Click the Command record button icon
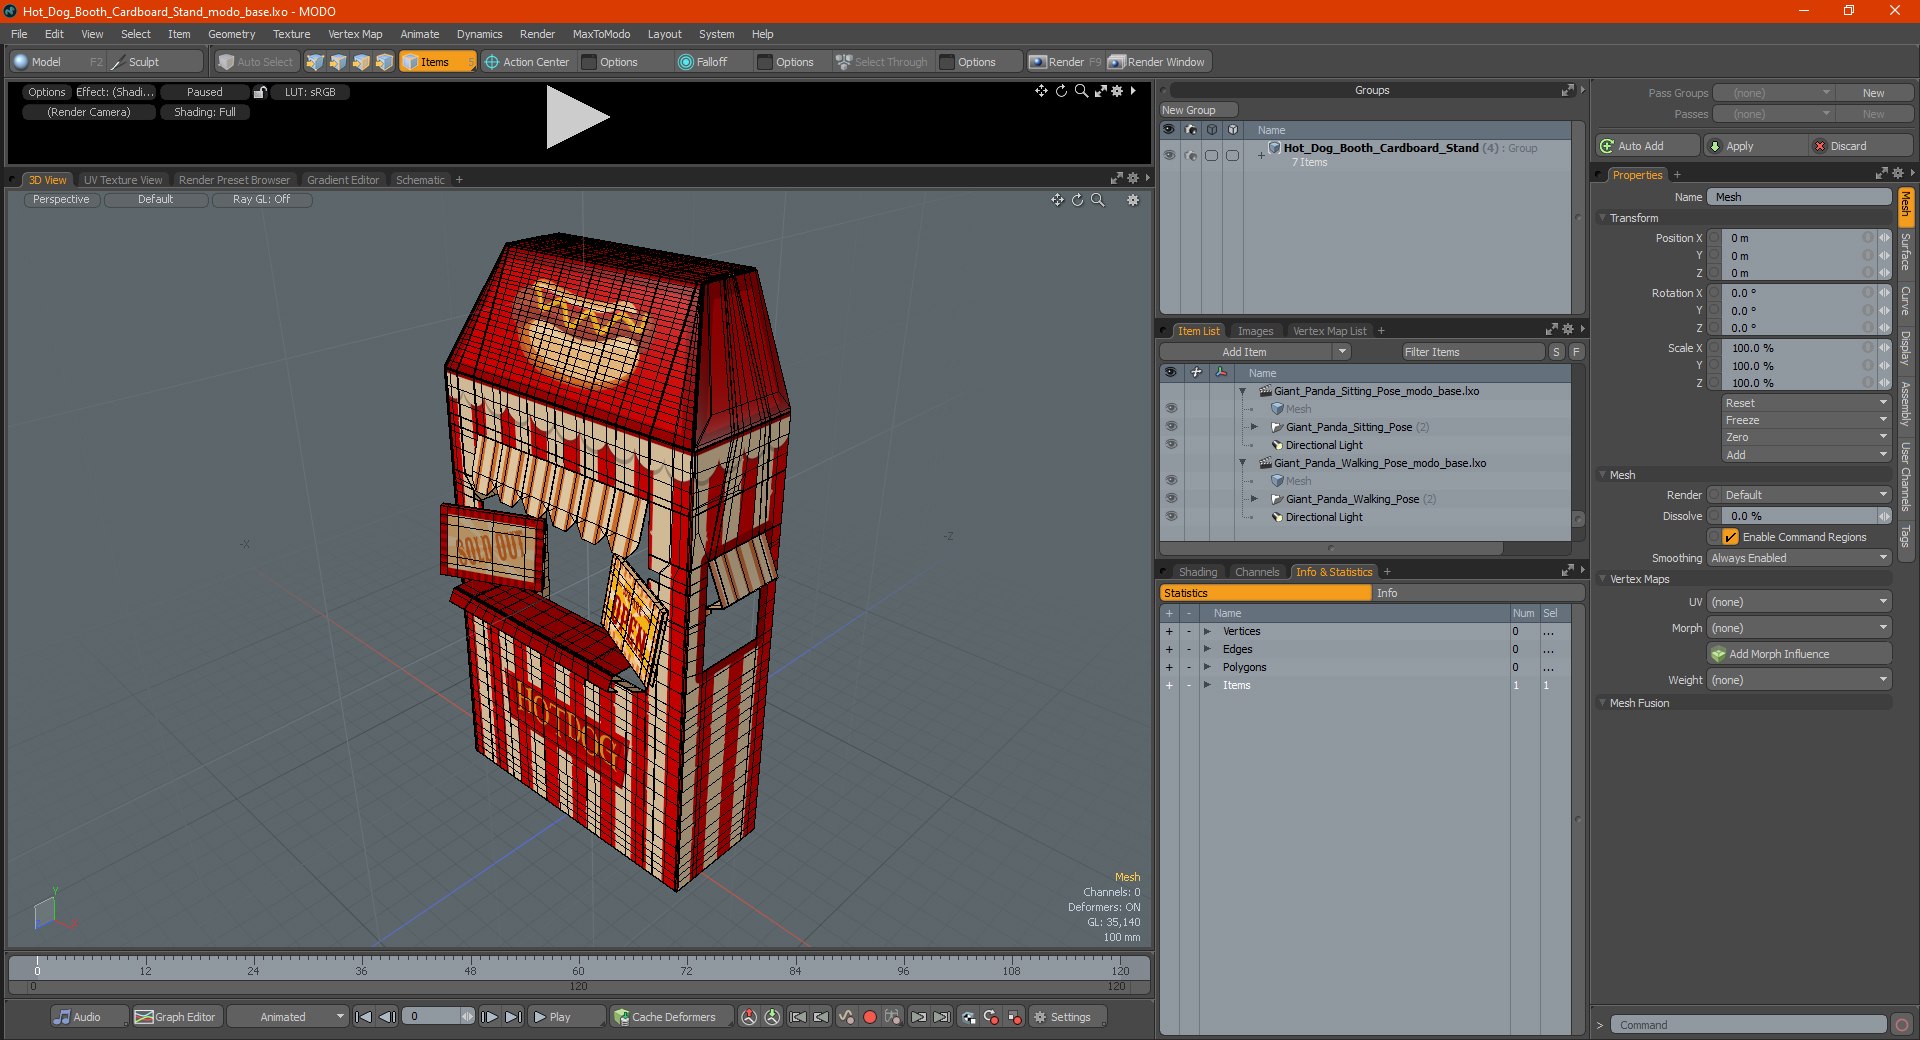The image size is (1920, 1040). pyautogui.click(x=1902, y=1025)
